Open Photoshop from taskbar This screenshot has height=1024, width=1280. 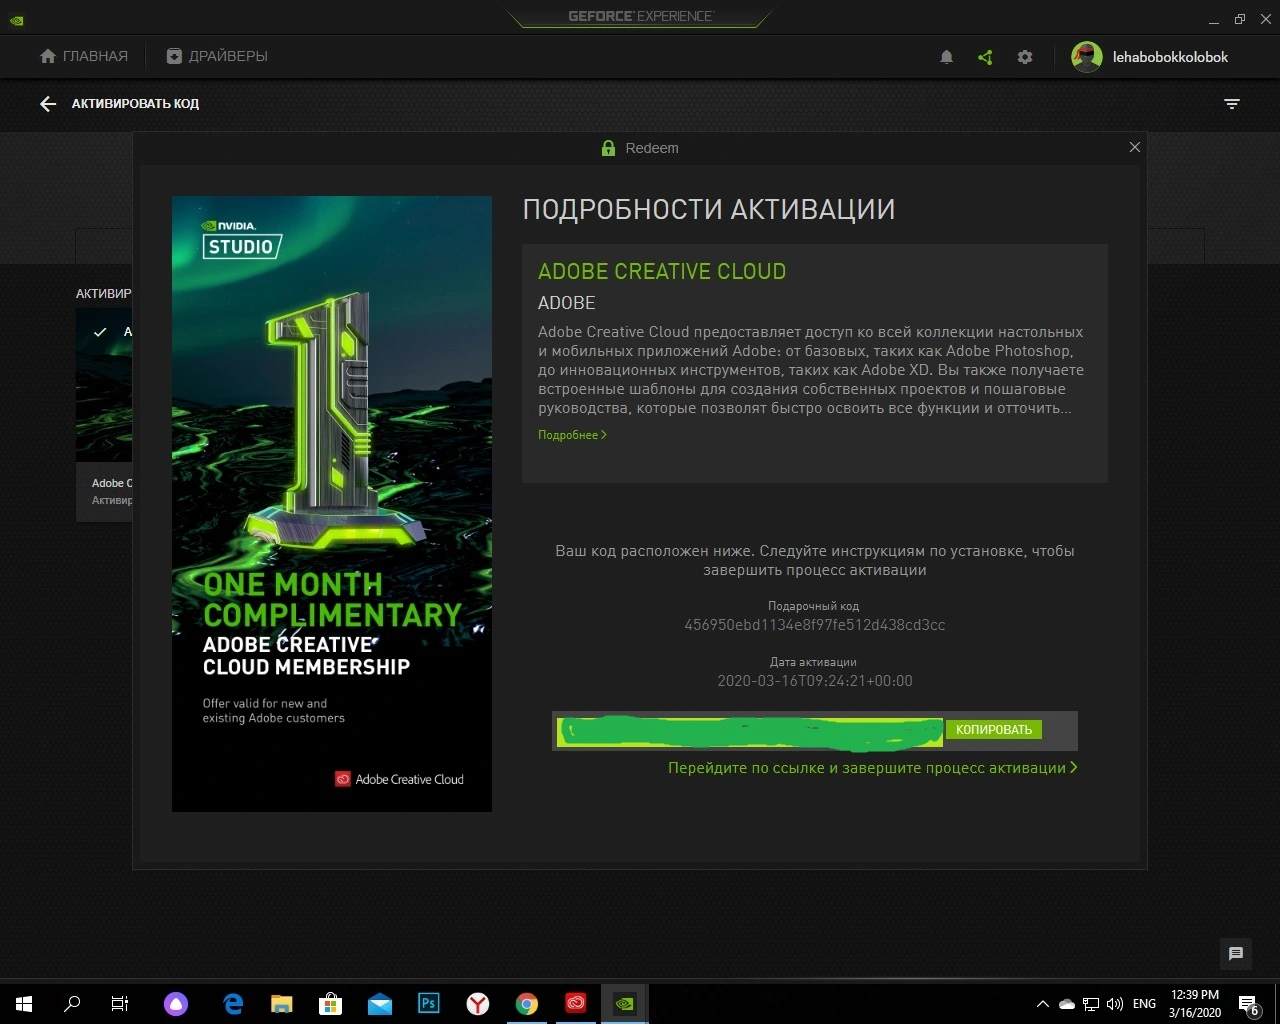pos(429,1004)
